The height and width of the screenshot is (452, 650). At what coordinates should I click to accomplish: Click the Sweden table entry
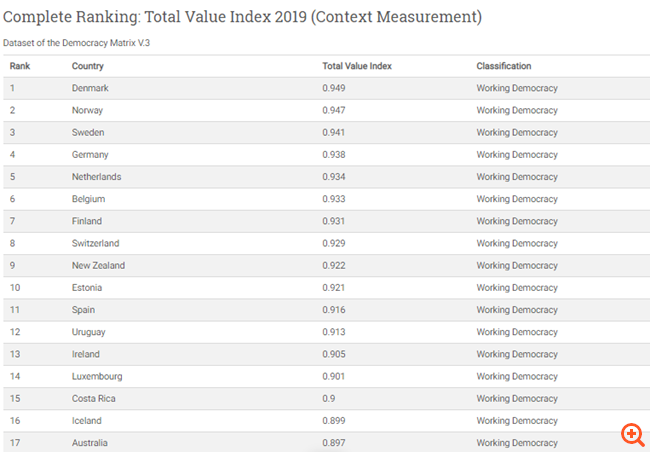pos(88,132)
